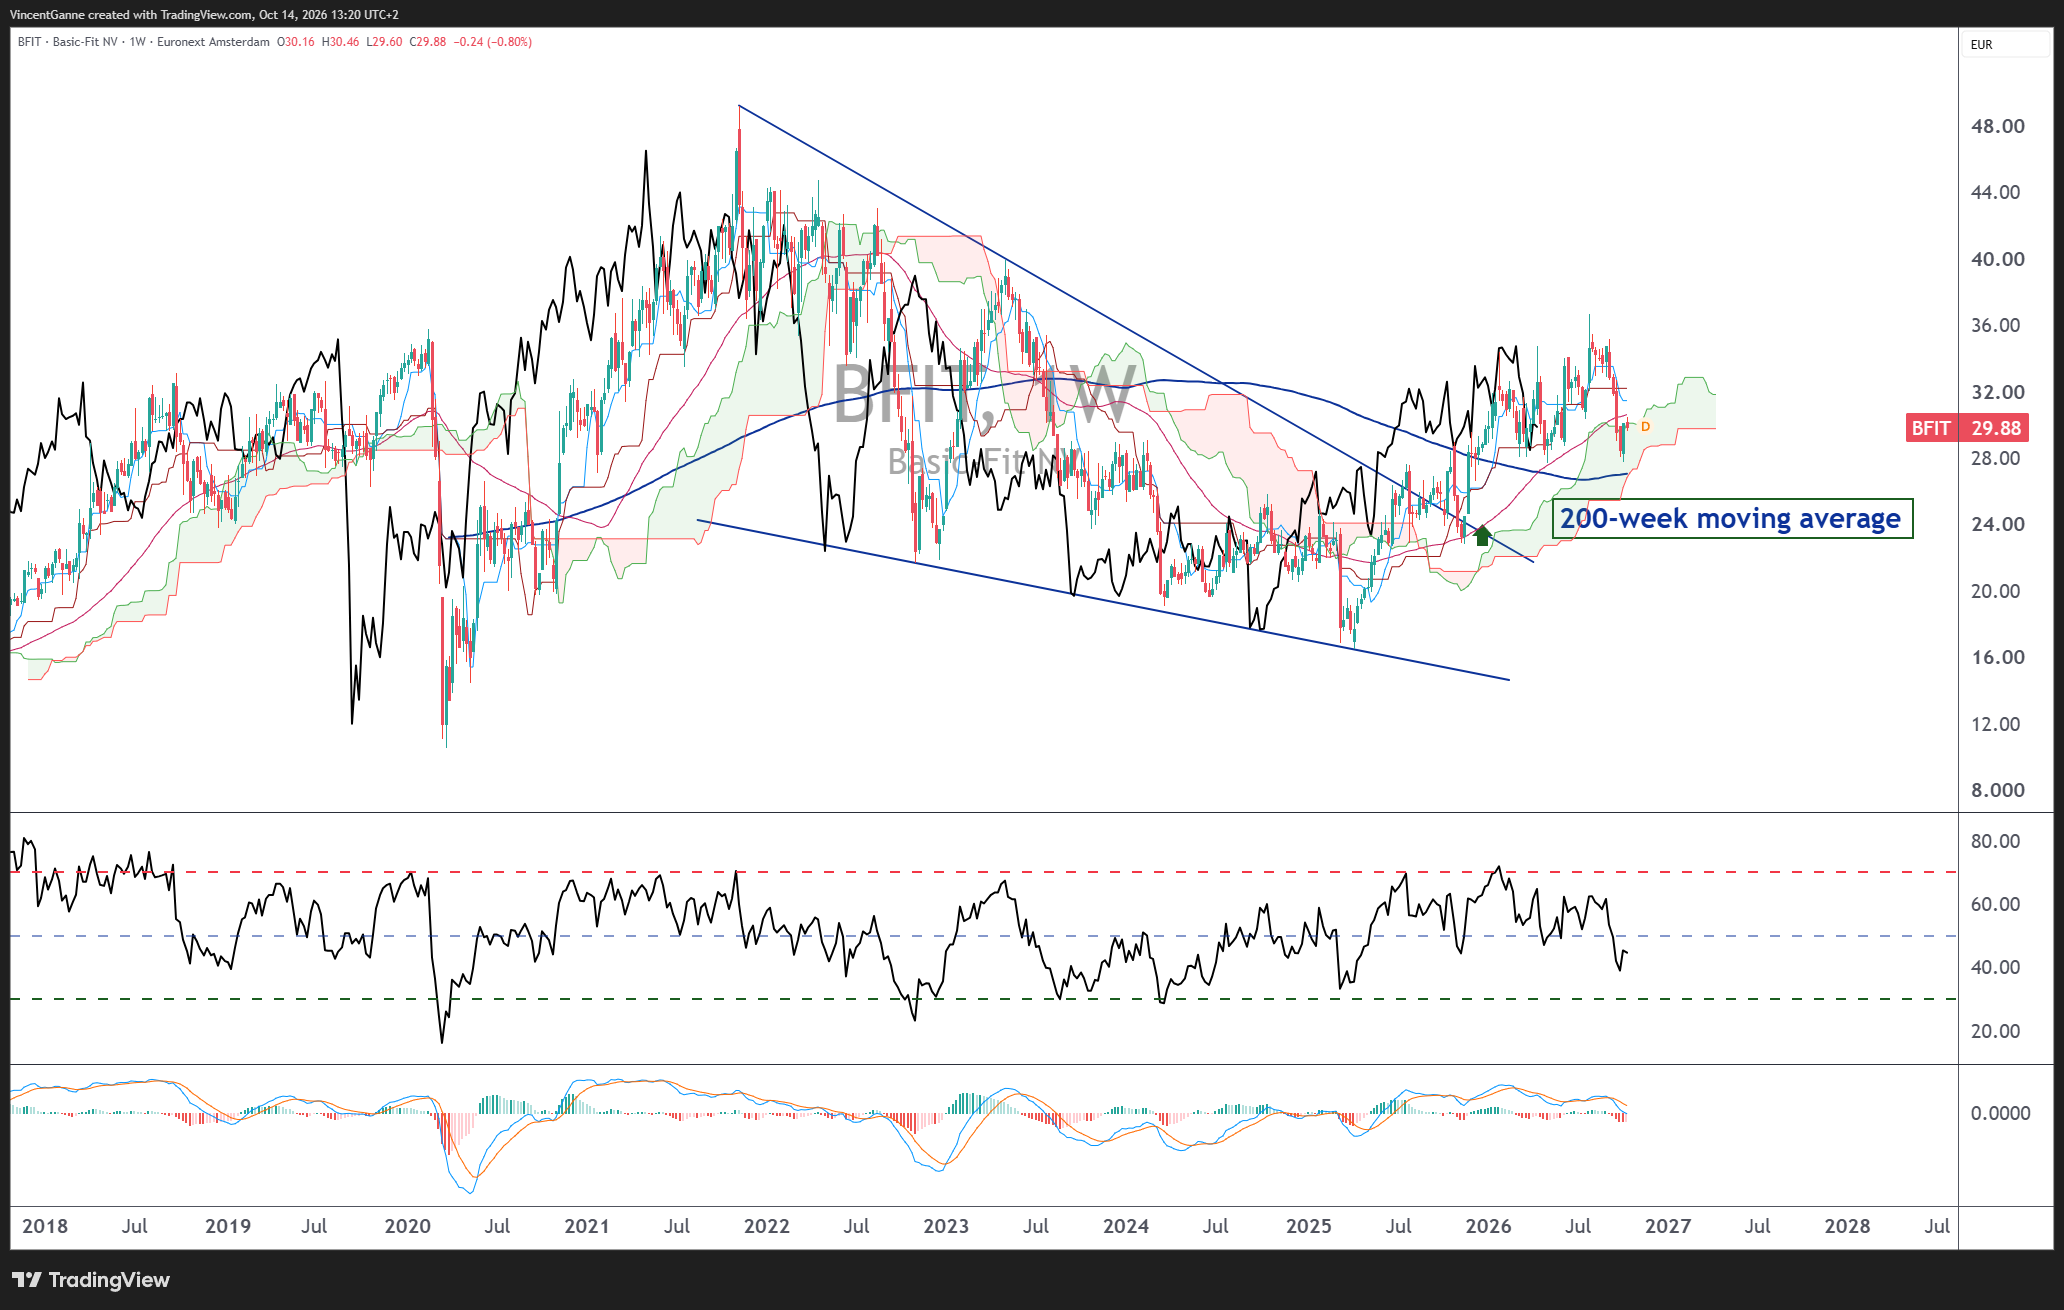Click the 32.00 price axis label
Viewport: 2064px width, 1310px height.
(x=1997, y=392)
